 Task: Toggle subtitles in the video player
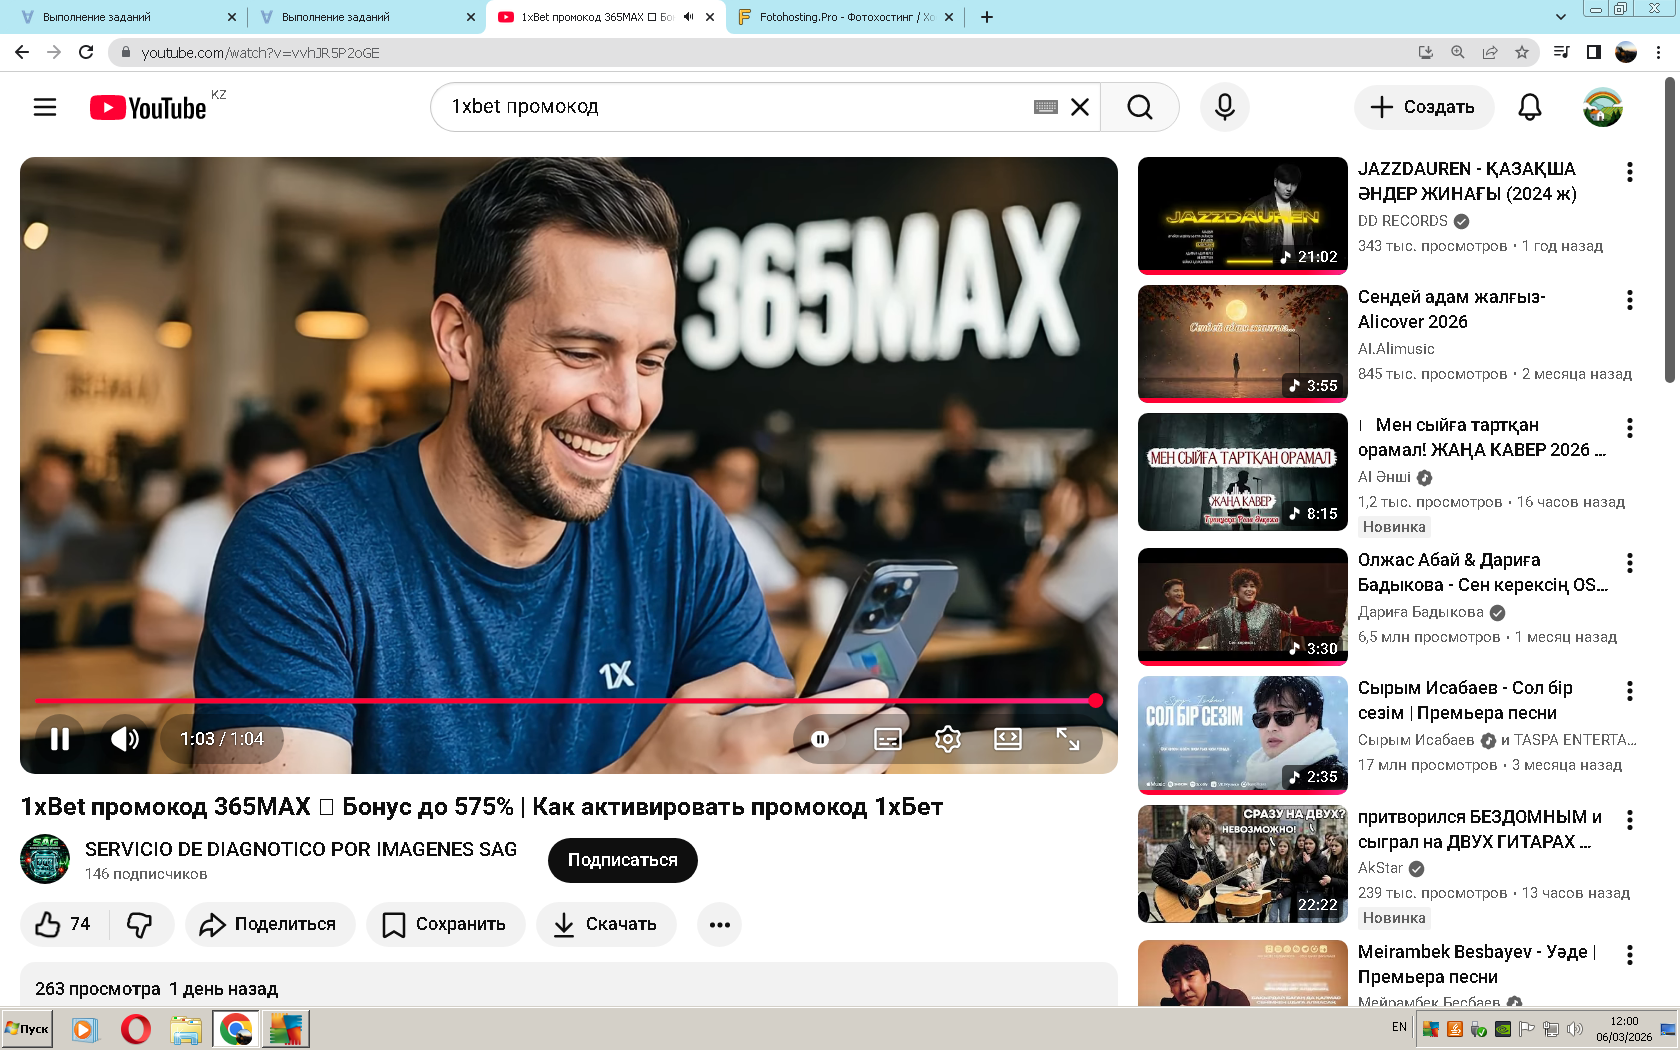click(x=887, y=739)
